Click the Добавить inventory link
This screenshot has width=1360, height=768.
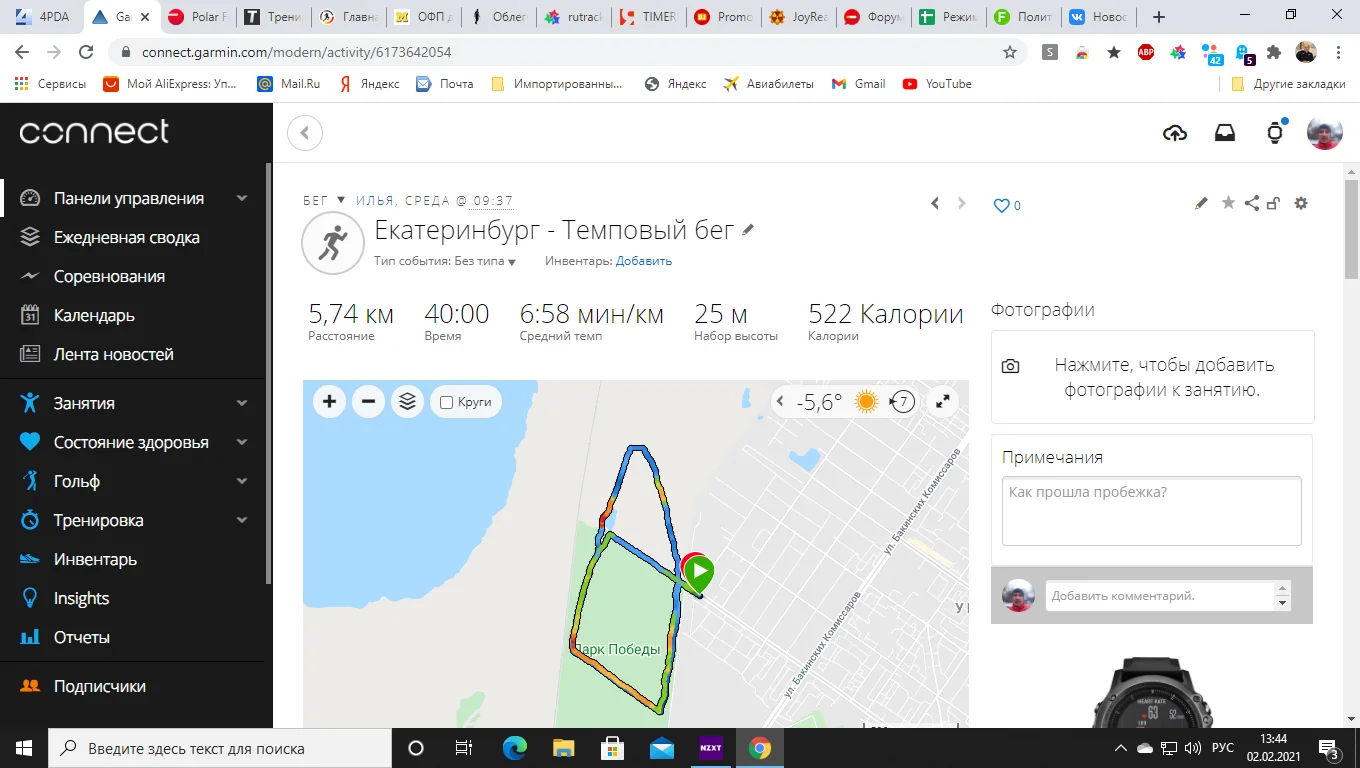click(x=644, y=261)
